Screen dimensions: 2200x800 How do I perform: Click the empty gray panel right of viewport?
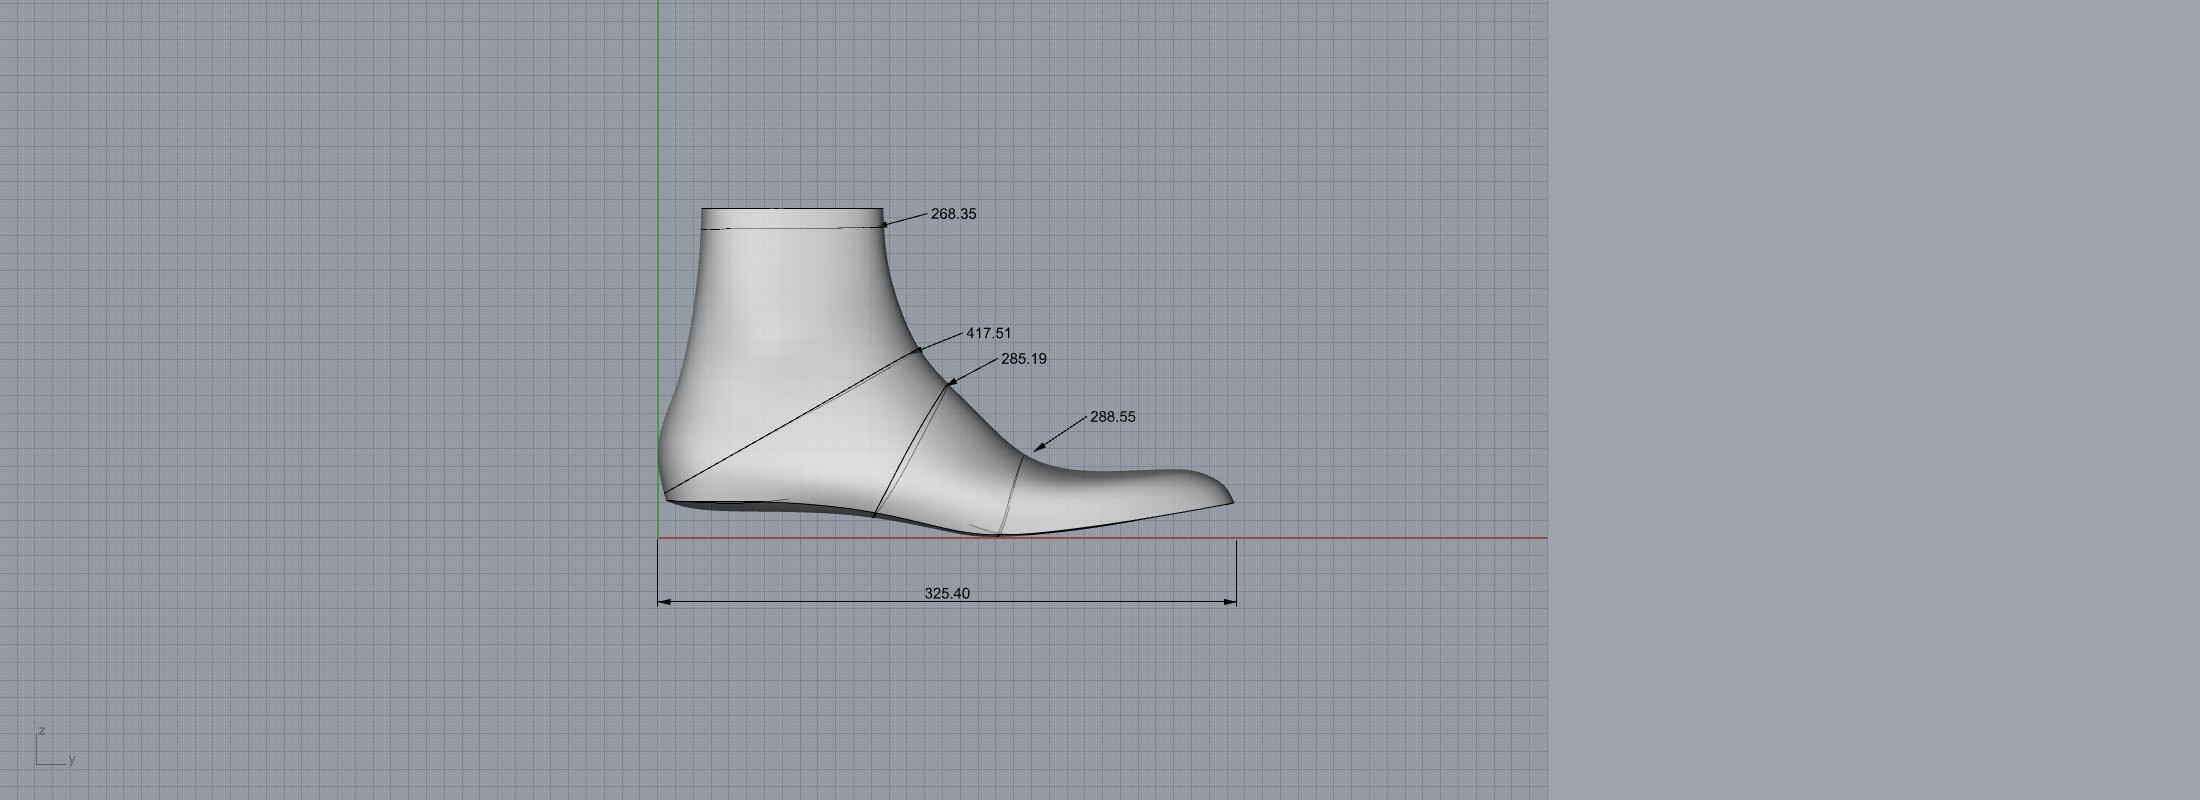1870,400
